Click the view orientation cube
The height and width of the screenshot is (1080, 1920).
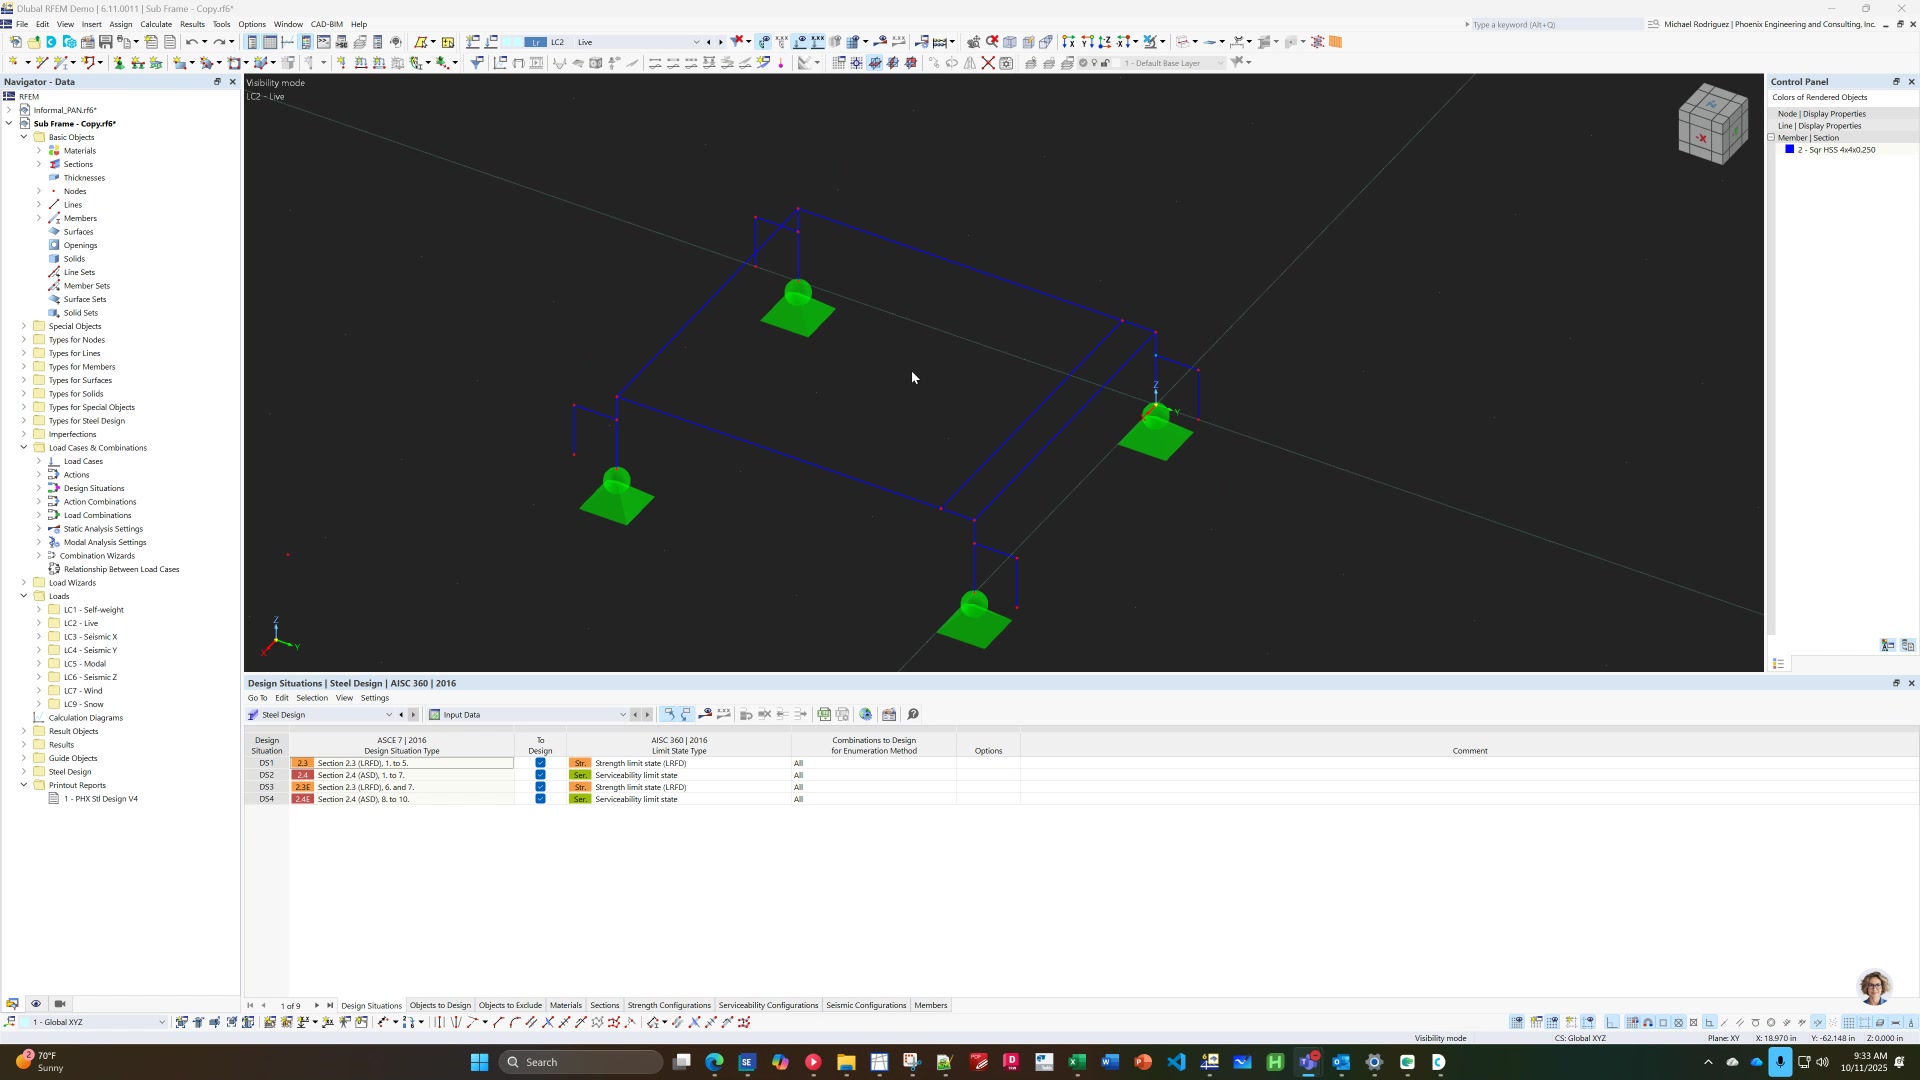tap(1713, 126)
